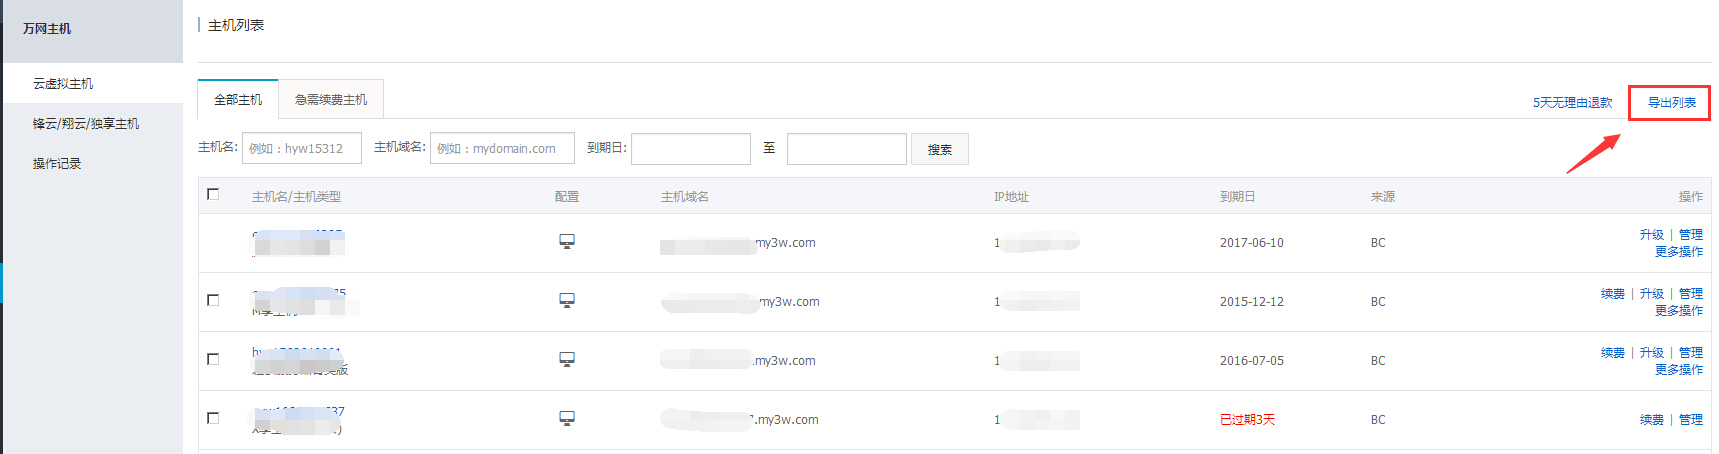Open 锋云/翔云/独享主机 in the sidebar
The height and width of the screenshot is (454, 1719).
[86, 124]
